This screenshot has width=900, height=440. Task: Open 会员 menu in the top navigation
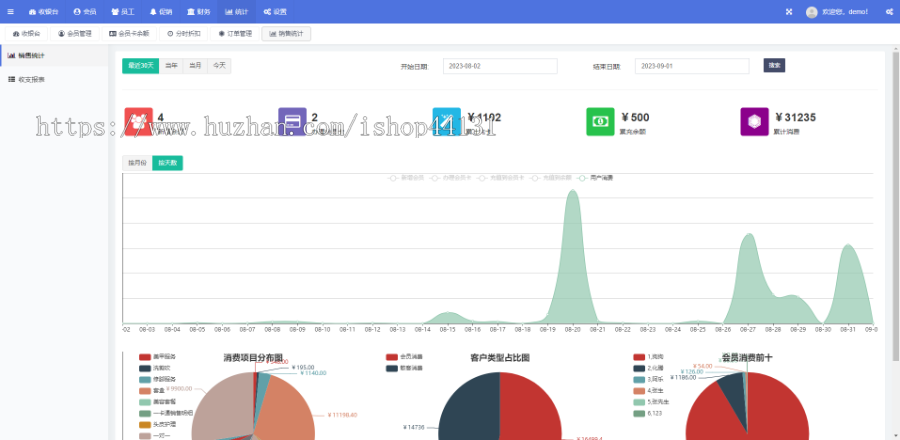[x=85, y=11]
